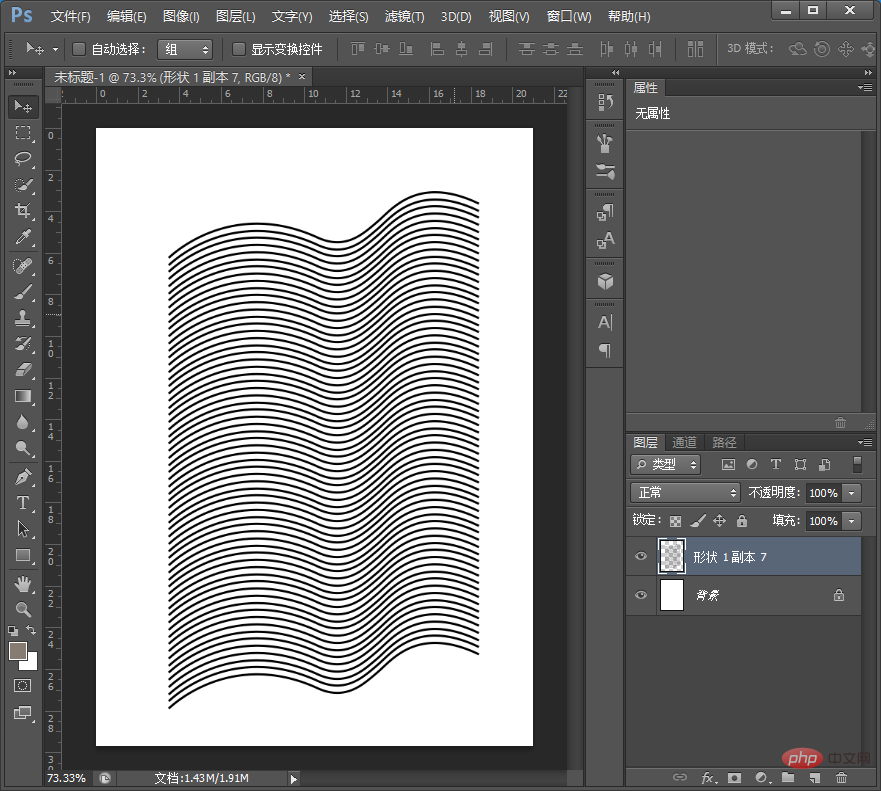Select the Brush tool
The height and width of the screenshot is (791, 881).
23,292
